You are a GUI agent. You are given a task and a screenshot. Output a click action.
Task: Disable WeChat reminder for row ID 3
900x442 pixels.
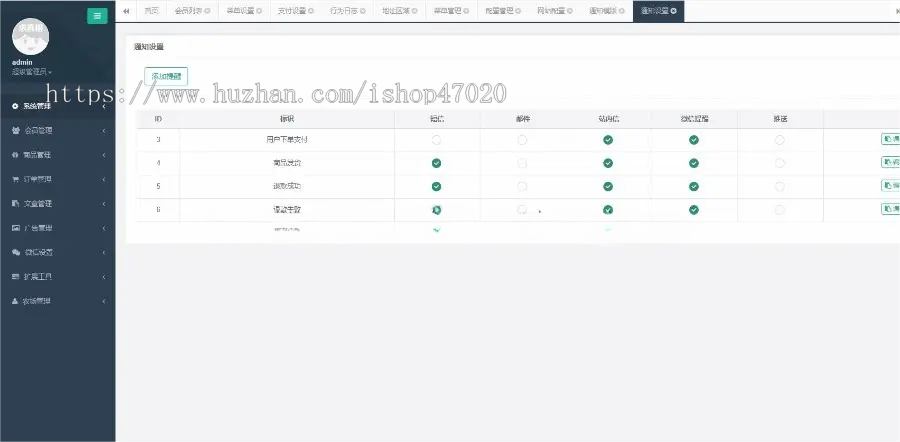694,139
